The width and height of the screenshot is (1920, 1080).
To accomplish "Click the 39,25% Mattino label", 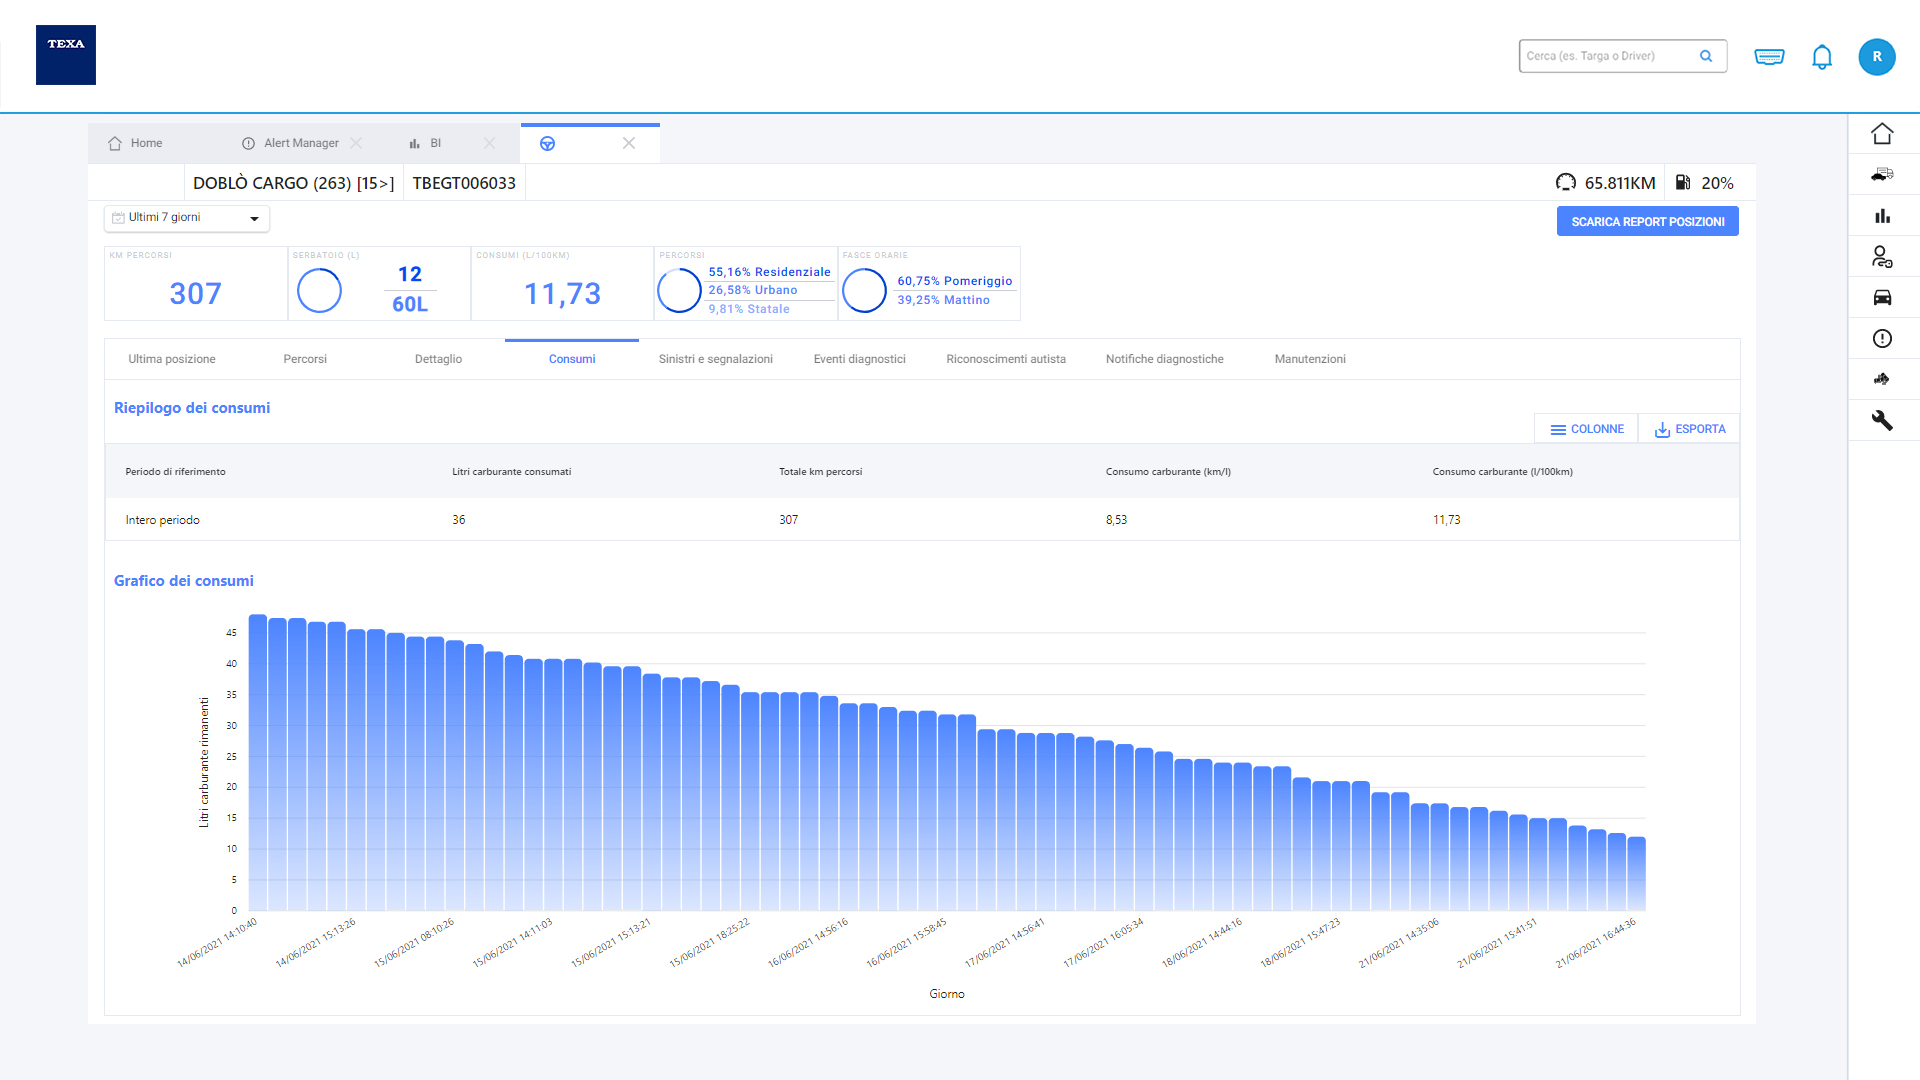I will pos(943,300).
